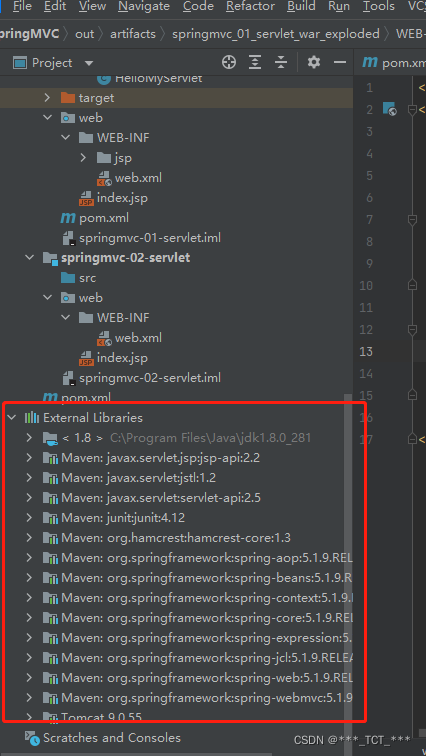
Task: Select Maven spring-context library row
Action: coord(176,598)
